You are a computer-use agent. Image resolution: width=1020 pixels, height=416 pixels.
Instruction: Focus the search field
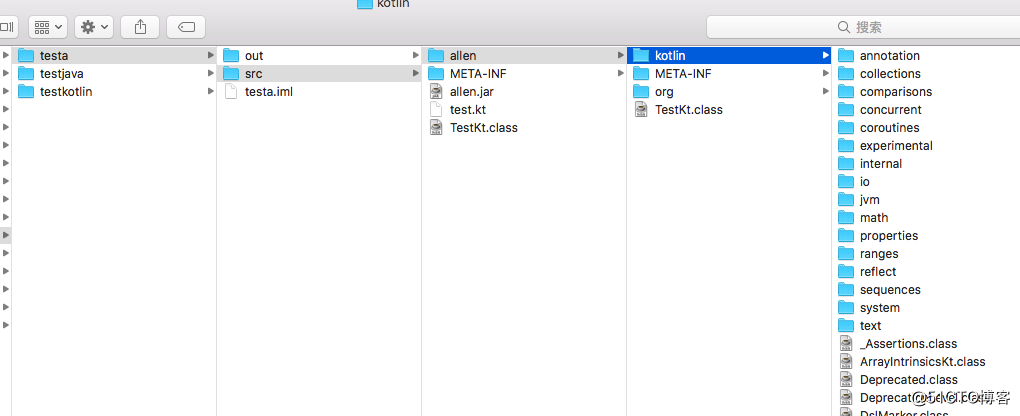(x=863, y=27)
